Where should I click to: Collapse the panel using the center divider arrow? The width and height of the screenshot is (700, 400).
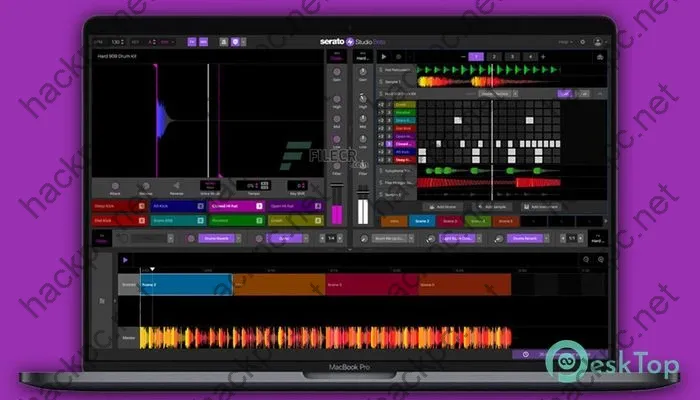click(350, 250)
